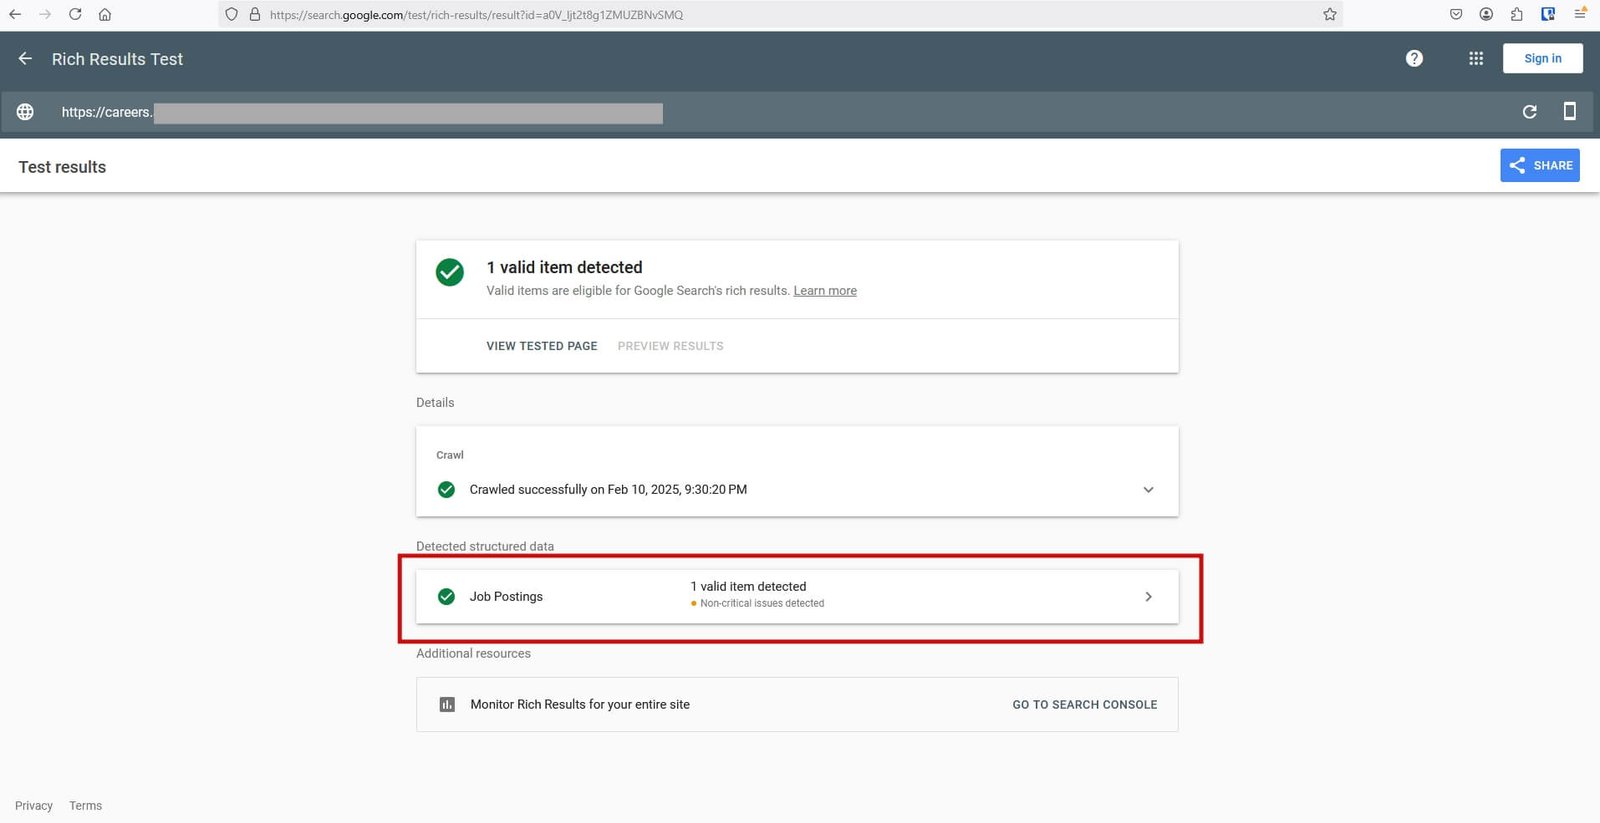This screenshot has width=1600, height=823.
Task: Click the bar chart monitor icon
Action: point(447,705)
